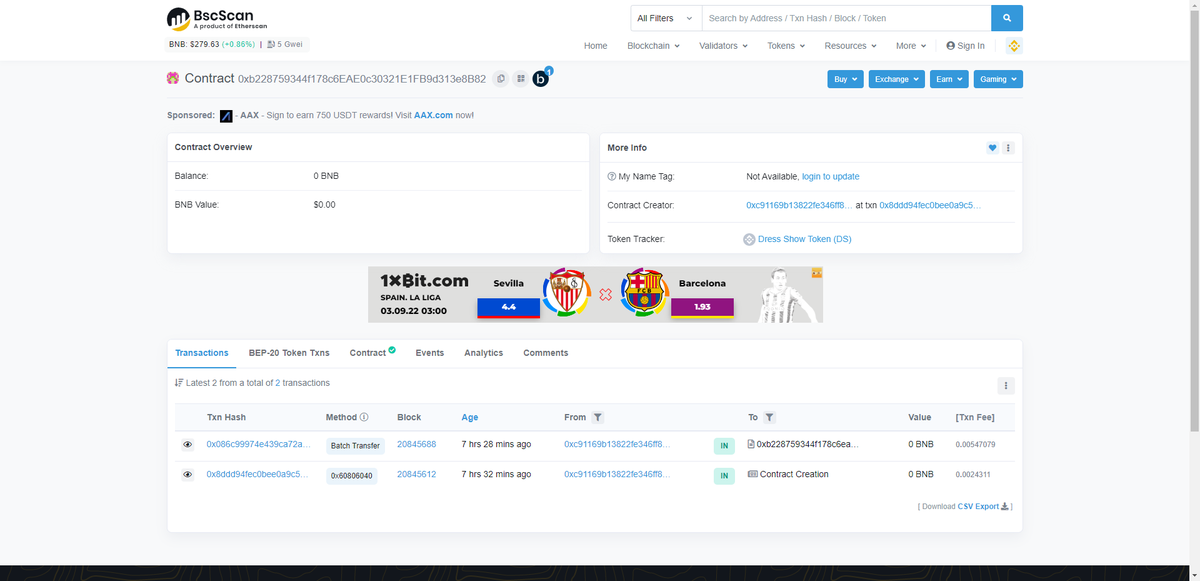Open the Dress Show Token (DS) link

(x=805, y=239)
